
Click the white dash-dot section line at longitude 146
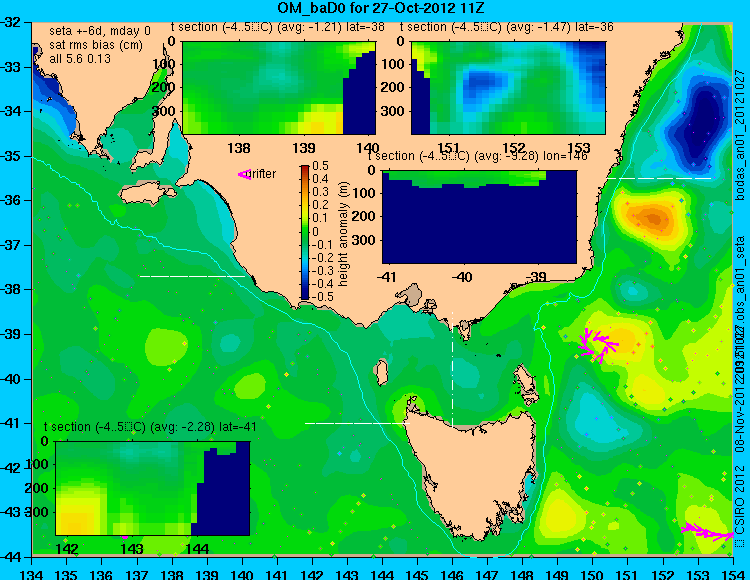tap(452, 368)
